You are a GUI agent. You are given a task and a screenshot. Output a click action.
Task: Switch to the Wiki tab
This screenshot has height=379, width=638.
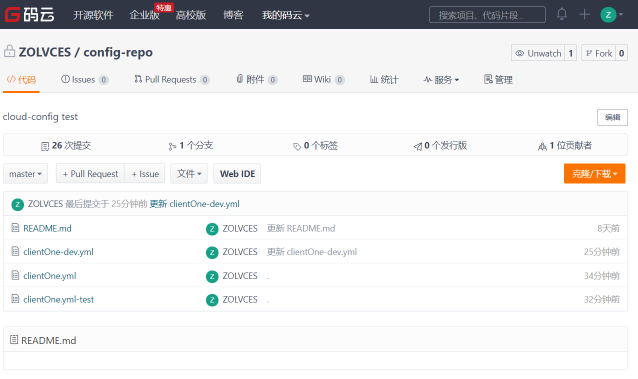323,79
